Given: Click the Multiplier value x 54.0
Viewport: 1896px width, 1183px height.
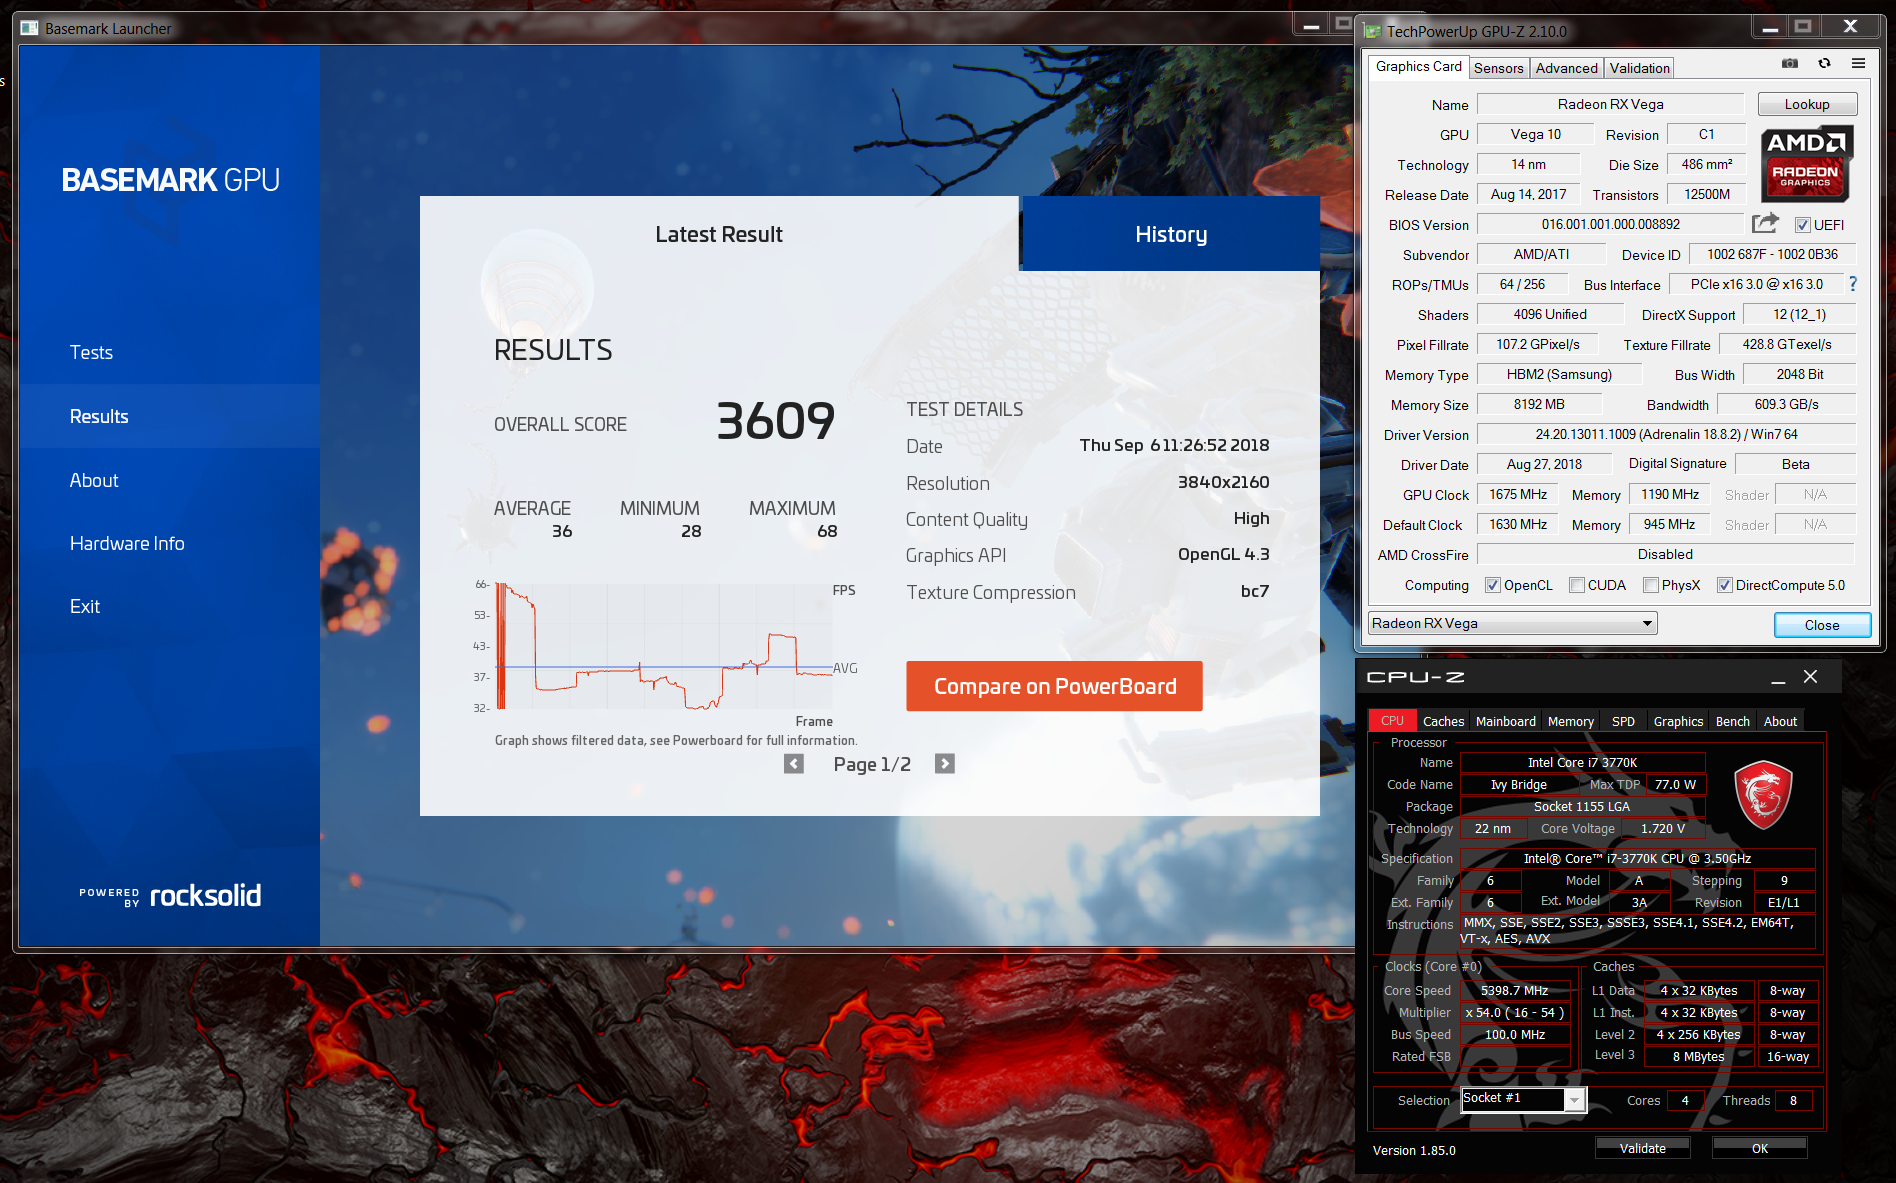Looking at the screenshot, I should point(1514,1012).
